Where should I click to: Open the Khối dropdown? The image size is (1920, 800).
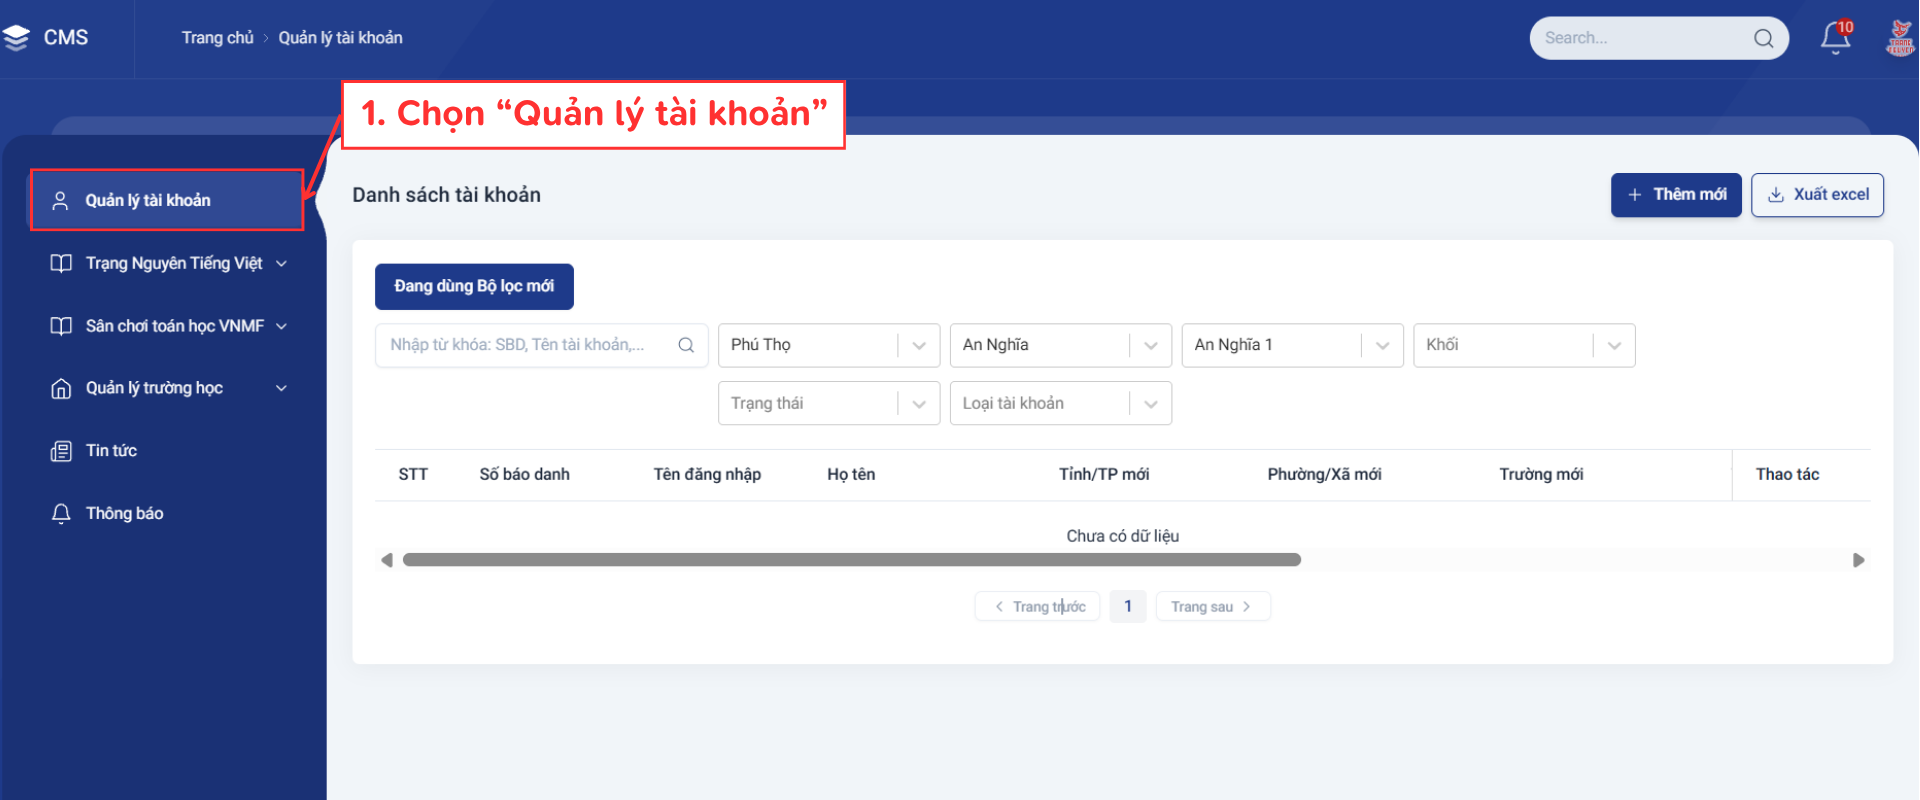1524,345
